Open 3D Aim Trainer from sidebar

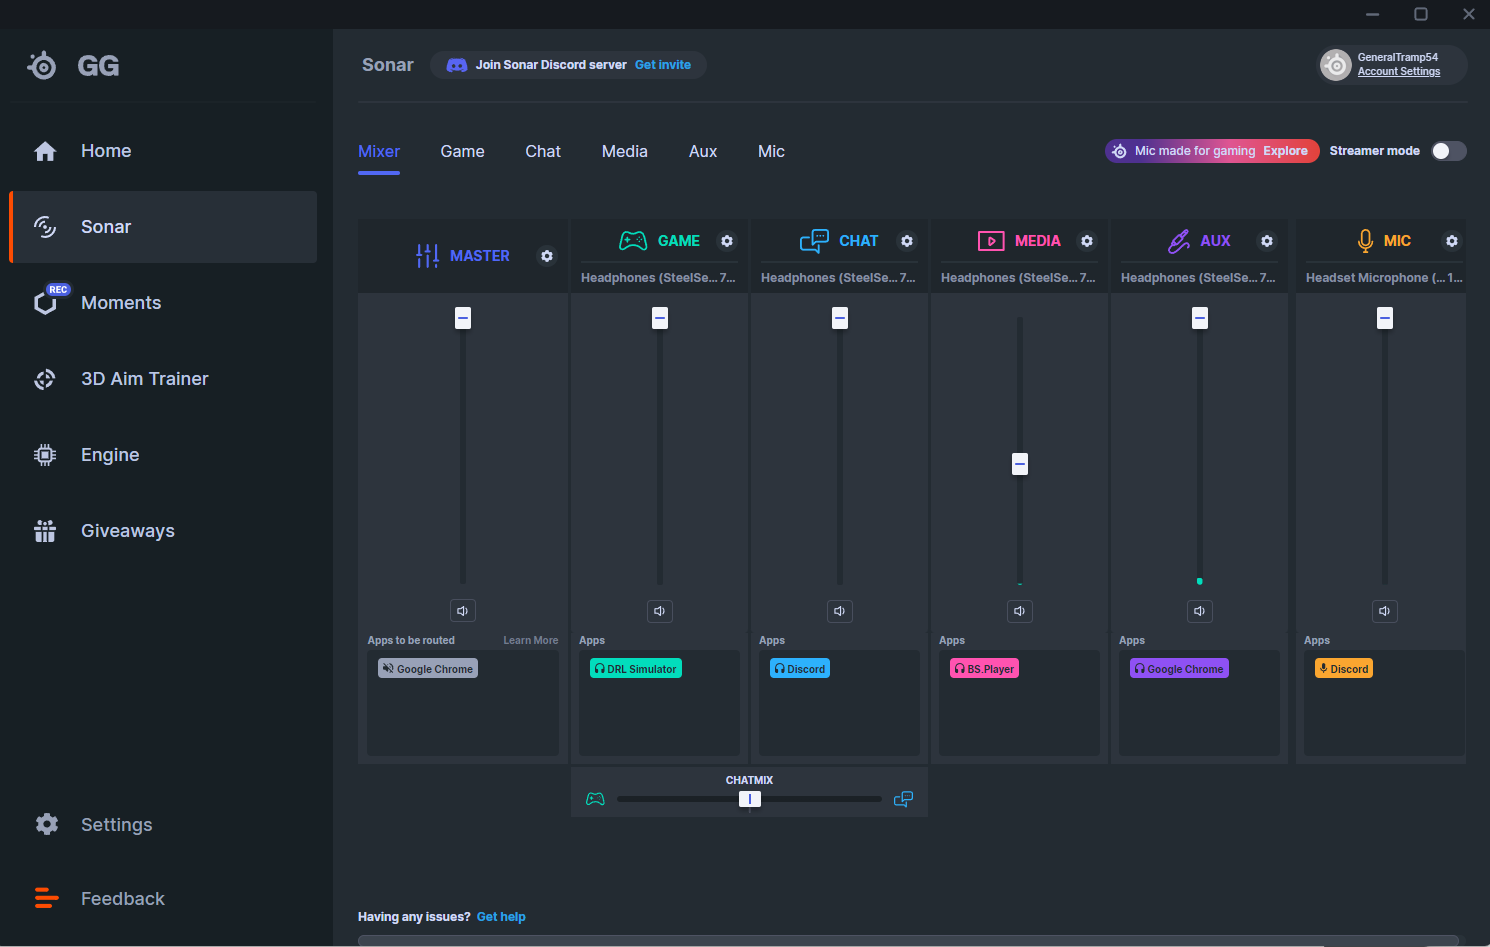pyautogui.click(x=144, y=379)
